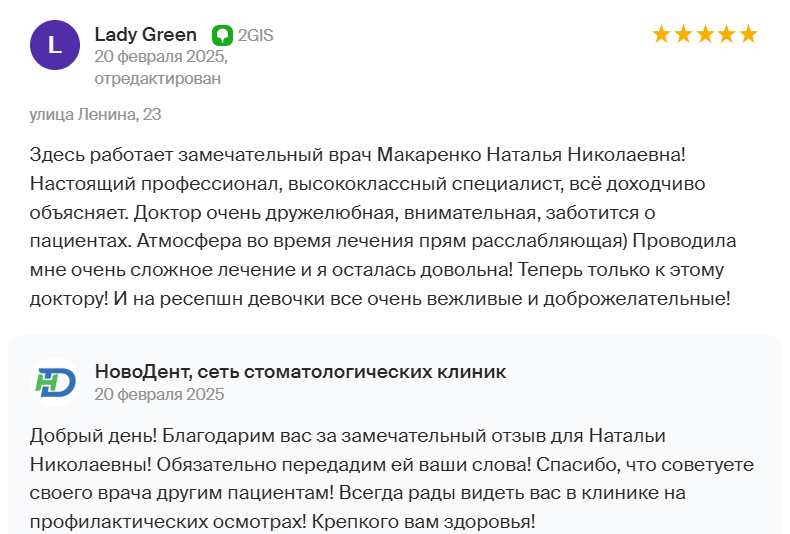Select the first rating star
The height and width of the screenshot is (534, 790).
[x=662, y=35]
